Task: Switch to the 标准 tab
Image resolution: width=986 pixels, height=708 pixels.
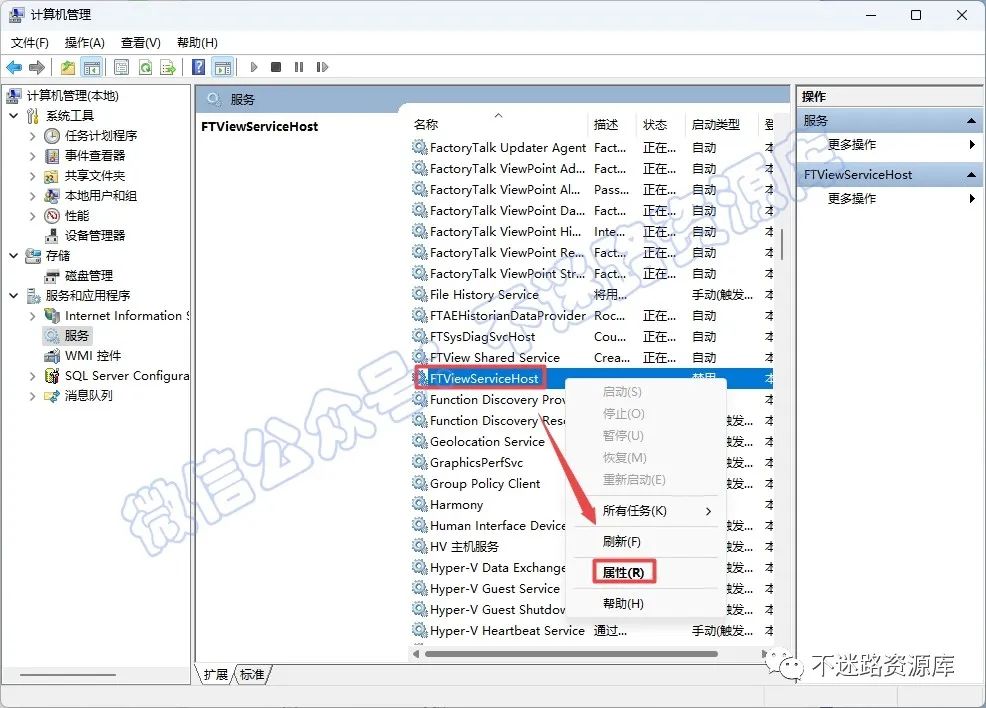Action: tap(252, 675)
